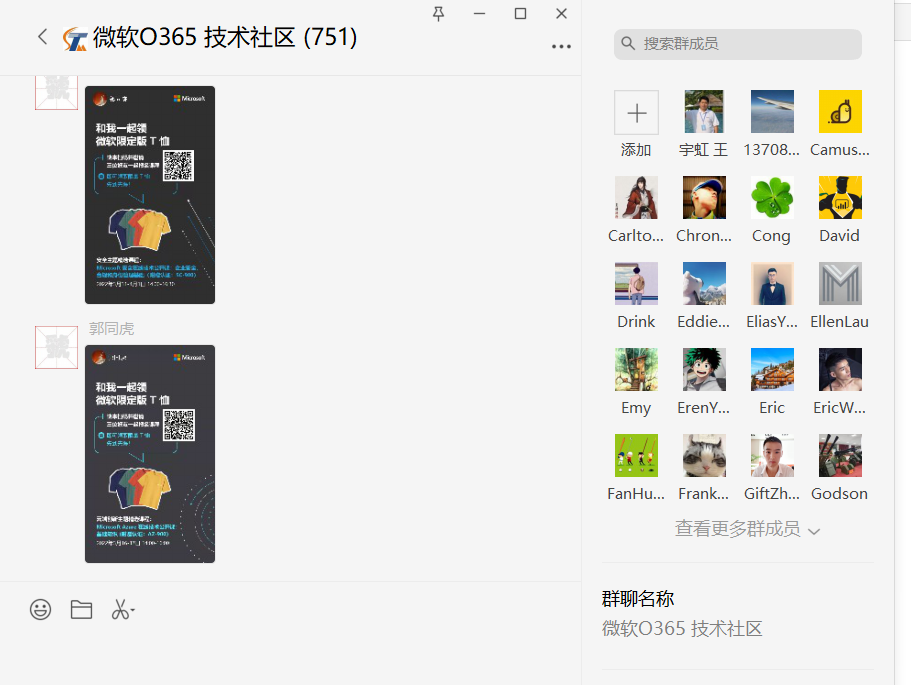911x685 pixels.
Task: Click the avatar beside the upper poster
Action: [x=56, y=92]
